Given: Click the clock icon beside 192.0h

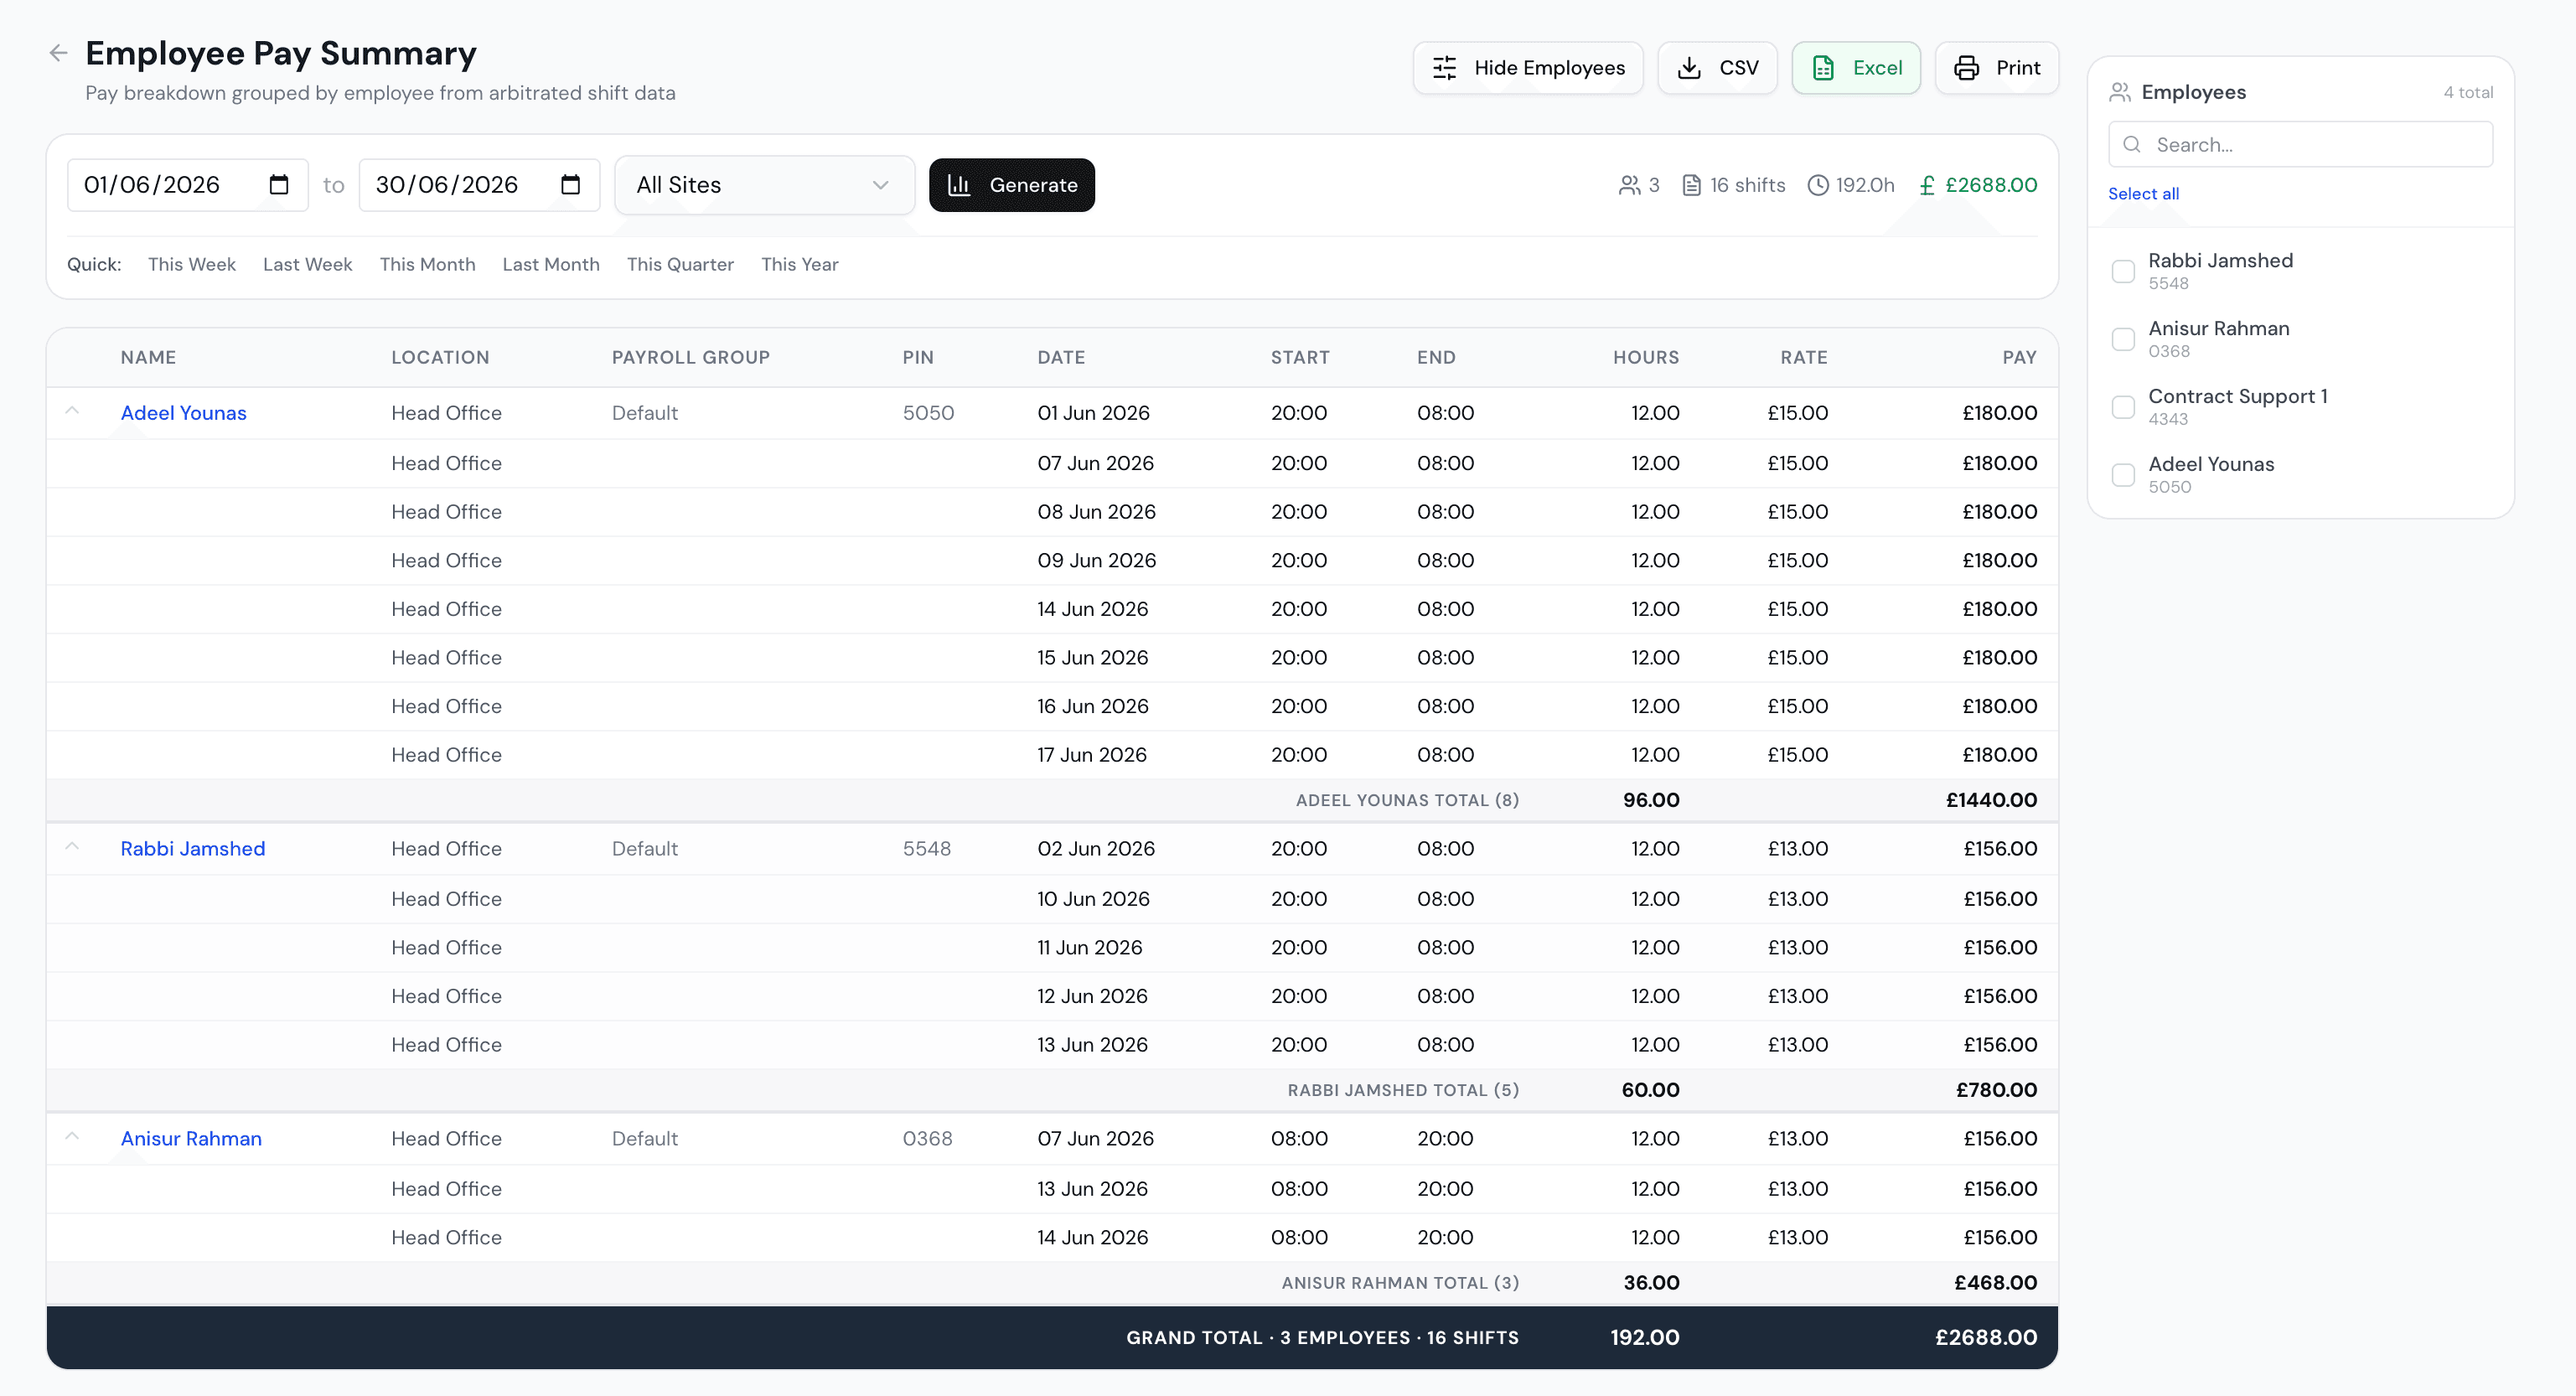Looking at the screenshot, I should point(1818,185).
